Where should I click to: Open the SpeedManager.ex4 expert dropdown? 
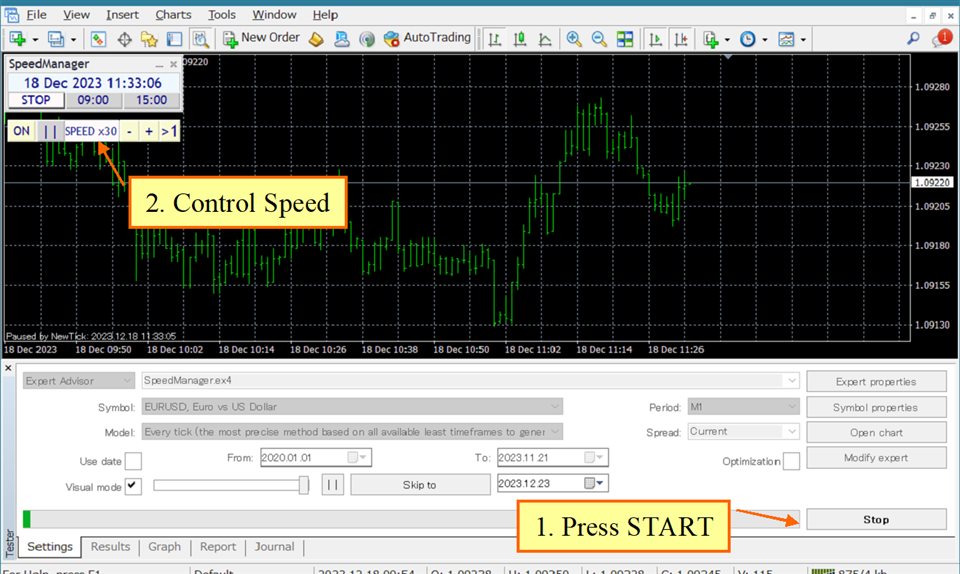point(792,381)
